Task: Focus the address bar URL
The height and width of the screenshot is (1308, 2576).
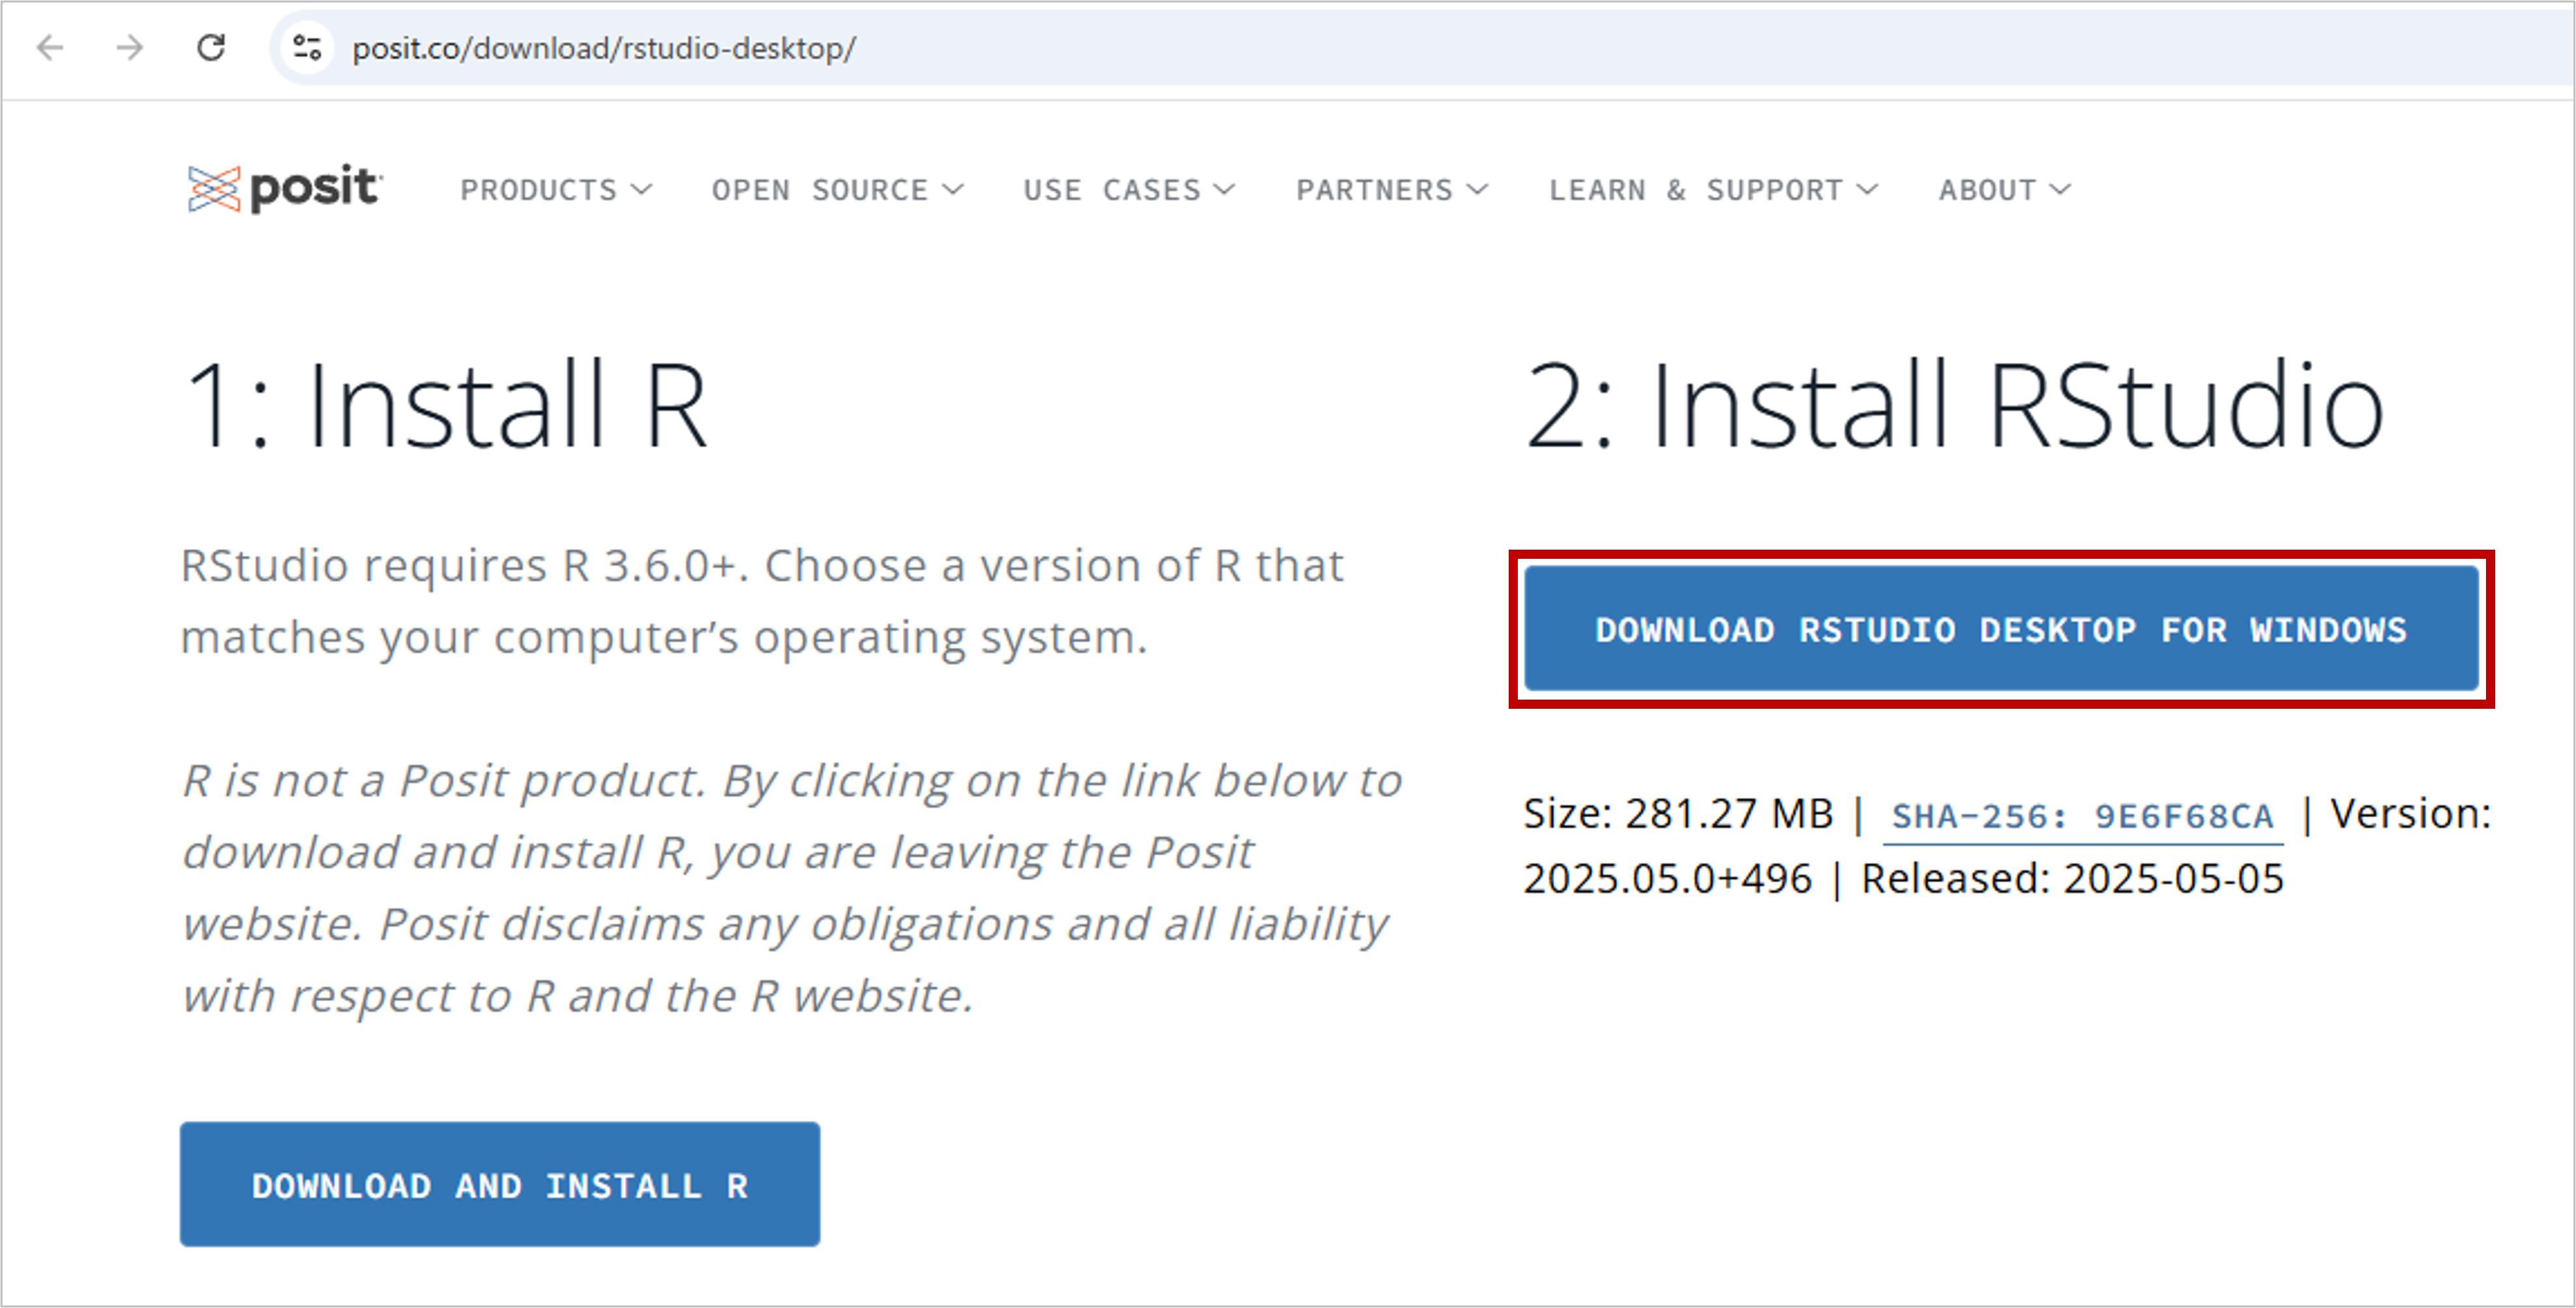Action: click(x=603, y=48)
